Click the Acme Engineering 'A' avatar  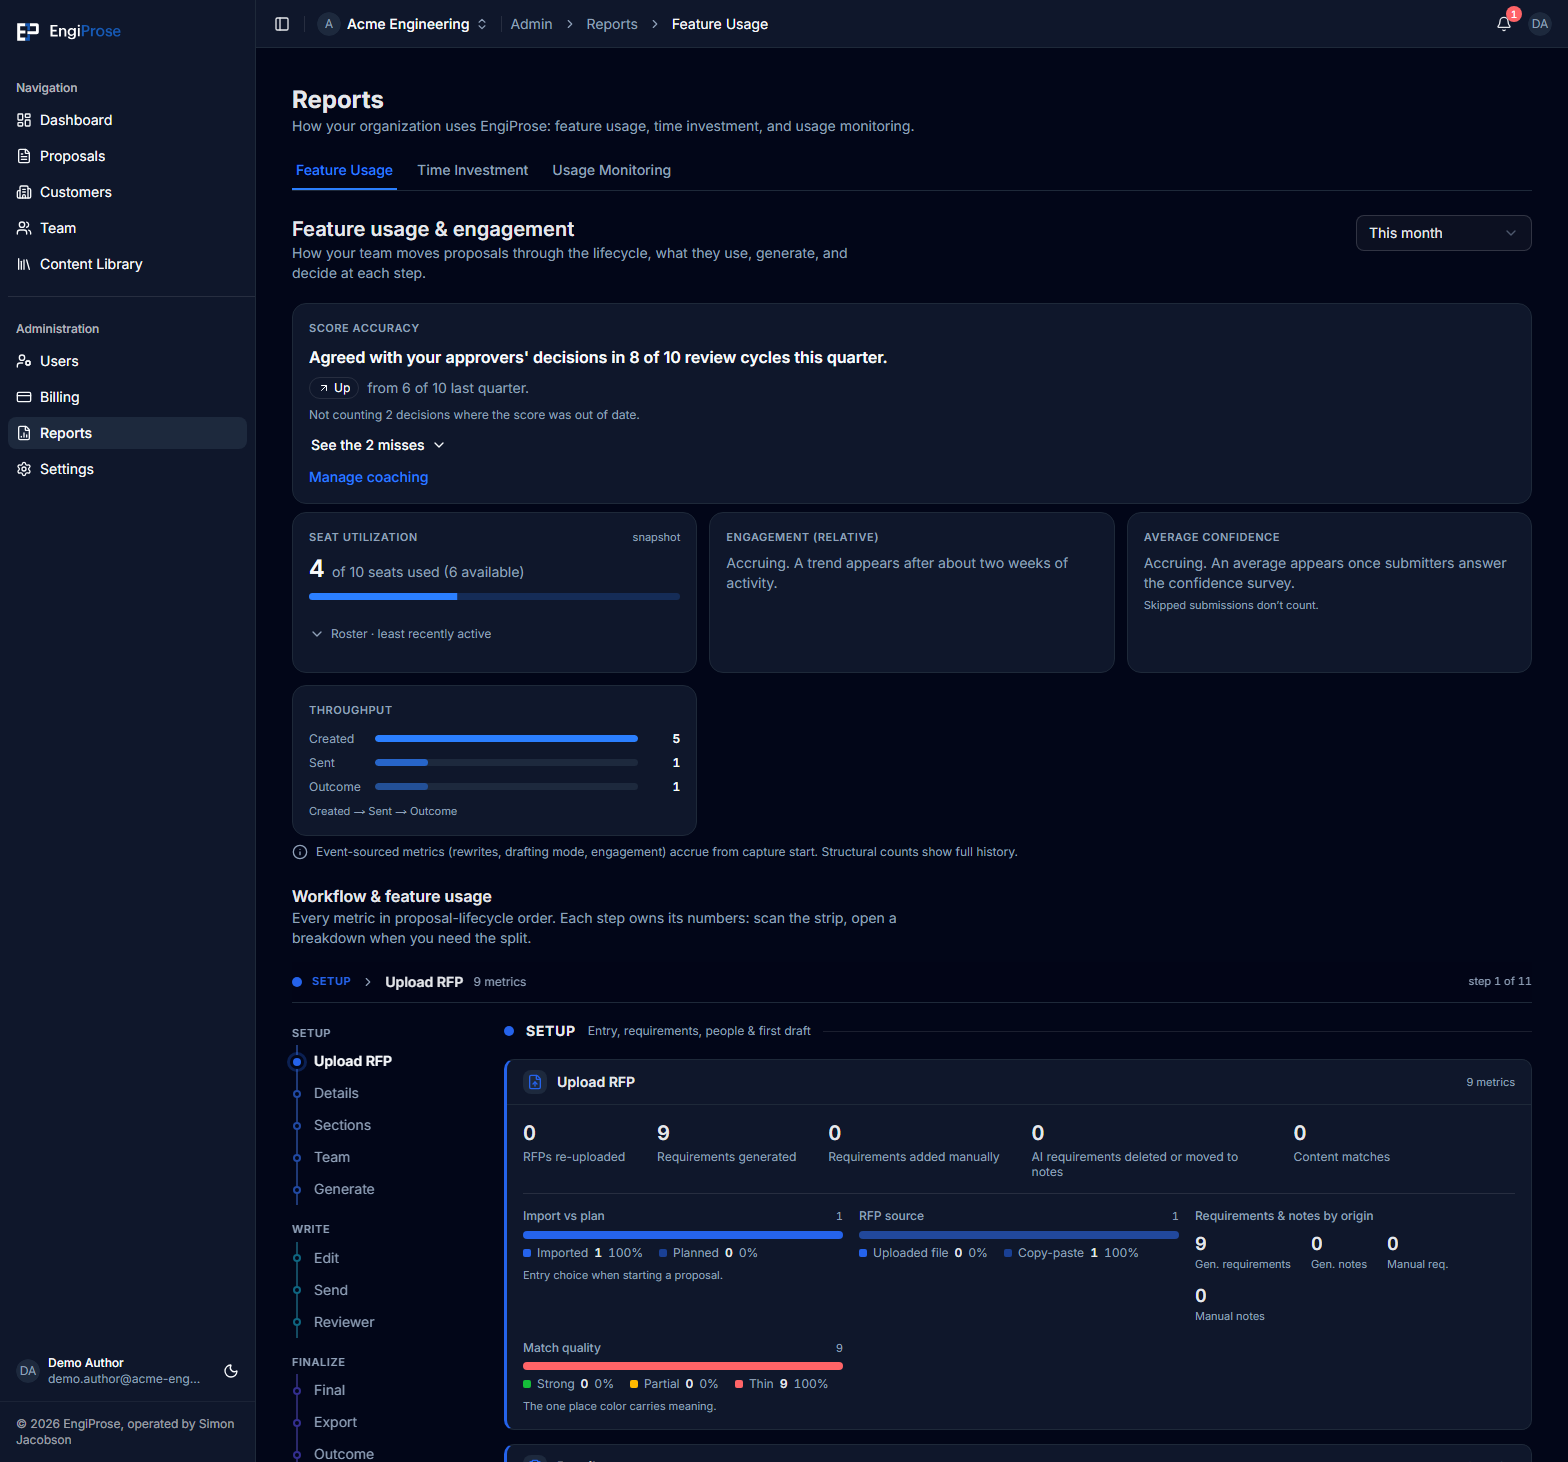[329, 24]
